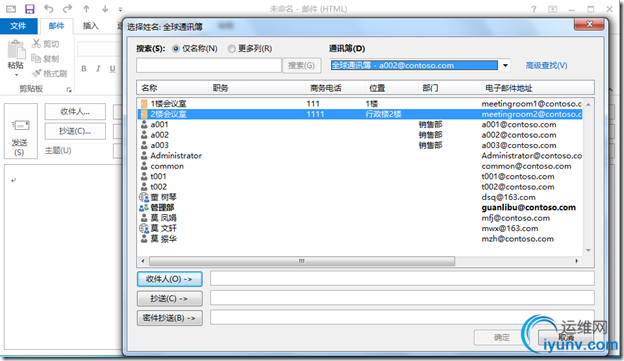This screenshot has width=624, height=361.
Task: Click the 搜索(G) button
Action: [x=302, y=65]
